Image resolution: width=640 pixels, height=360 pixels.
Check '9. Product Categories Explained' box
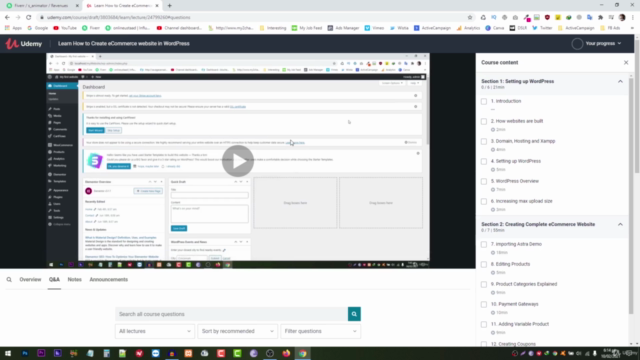[x=484, y=284]
